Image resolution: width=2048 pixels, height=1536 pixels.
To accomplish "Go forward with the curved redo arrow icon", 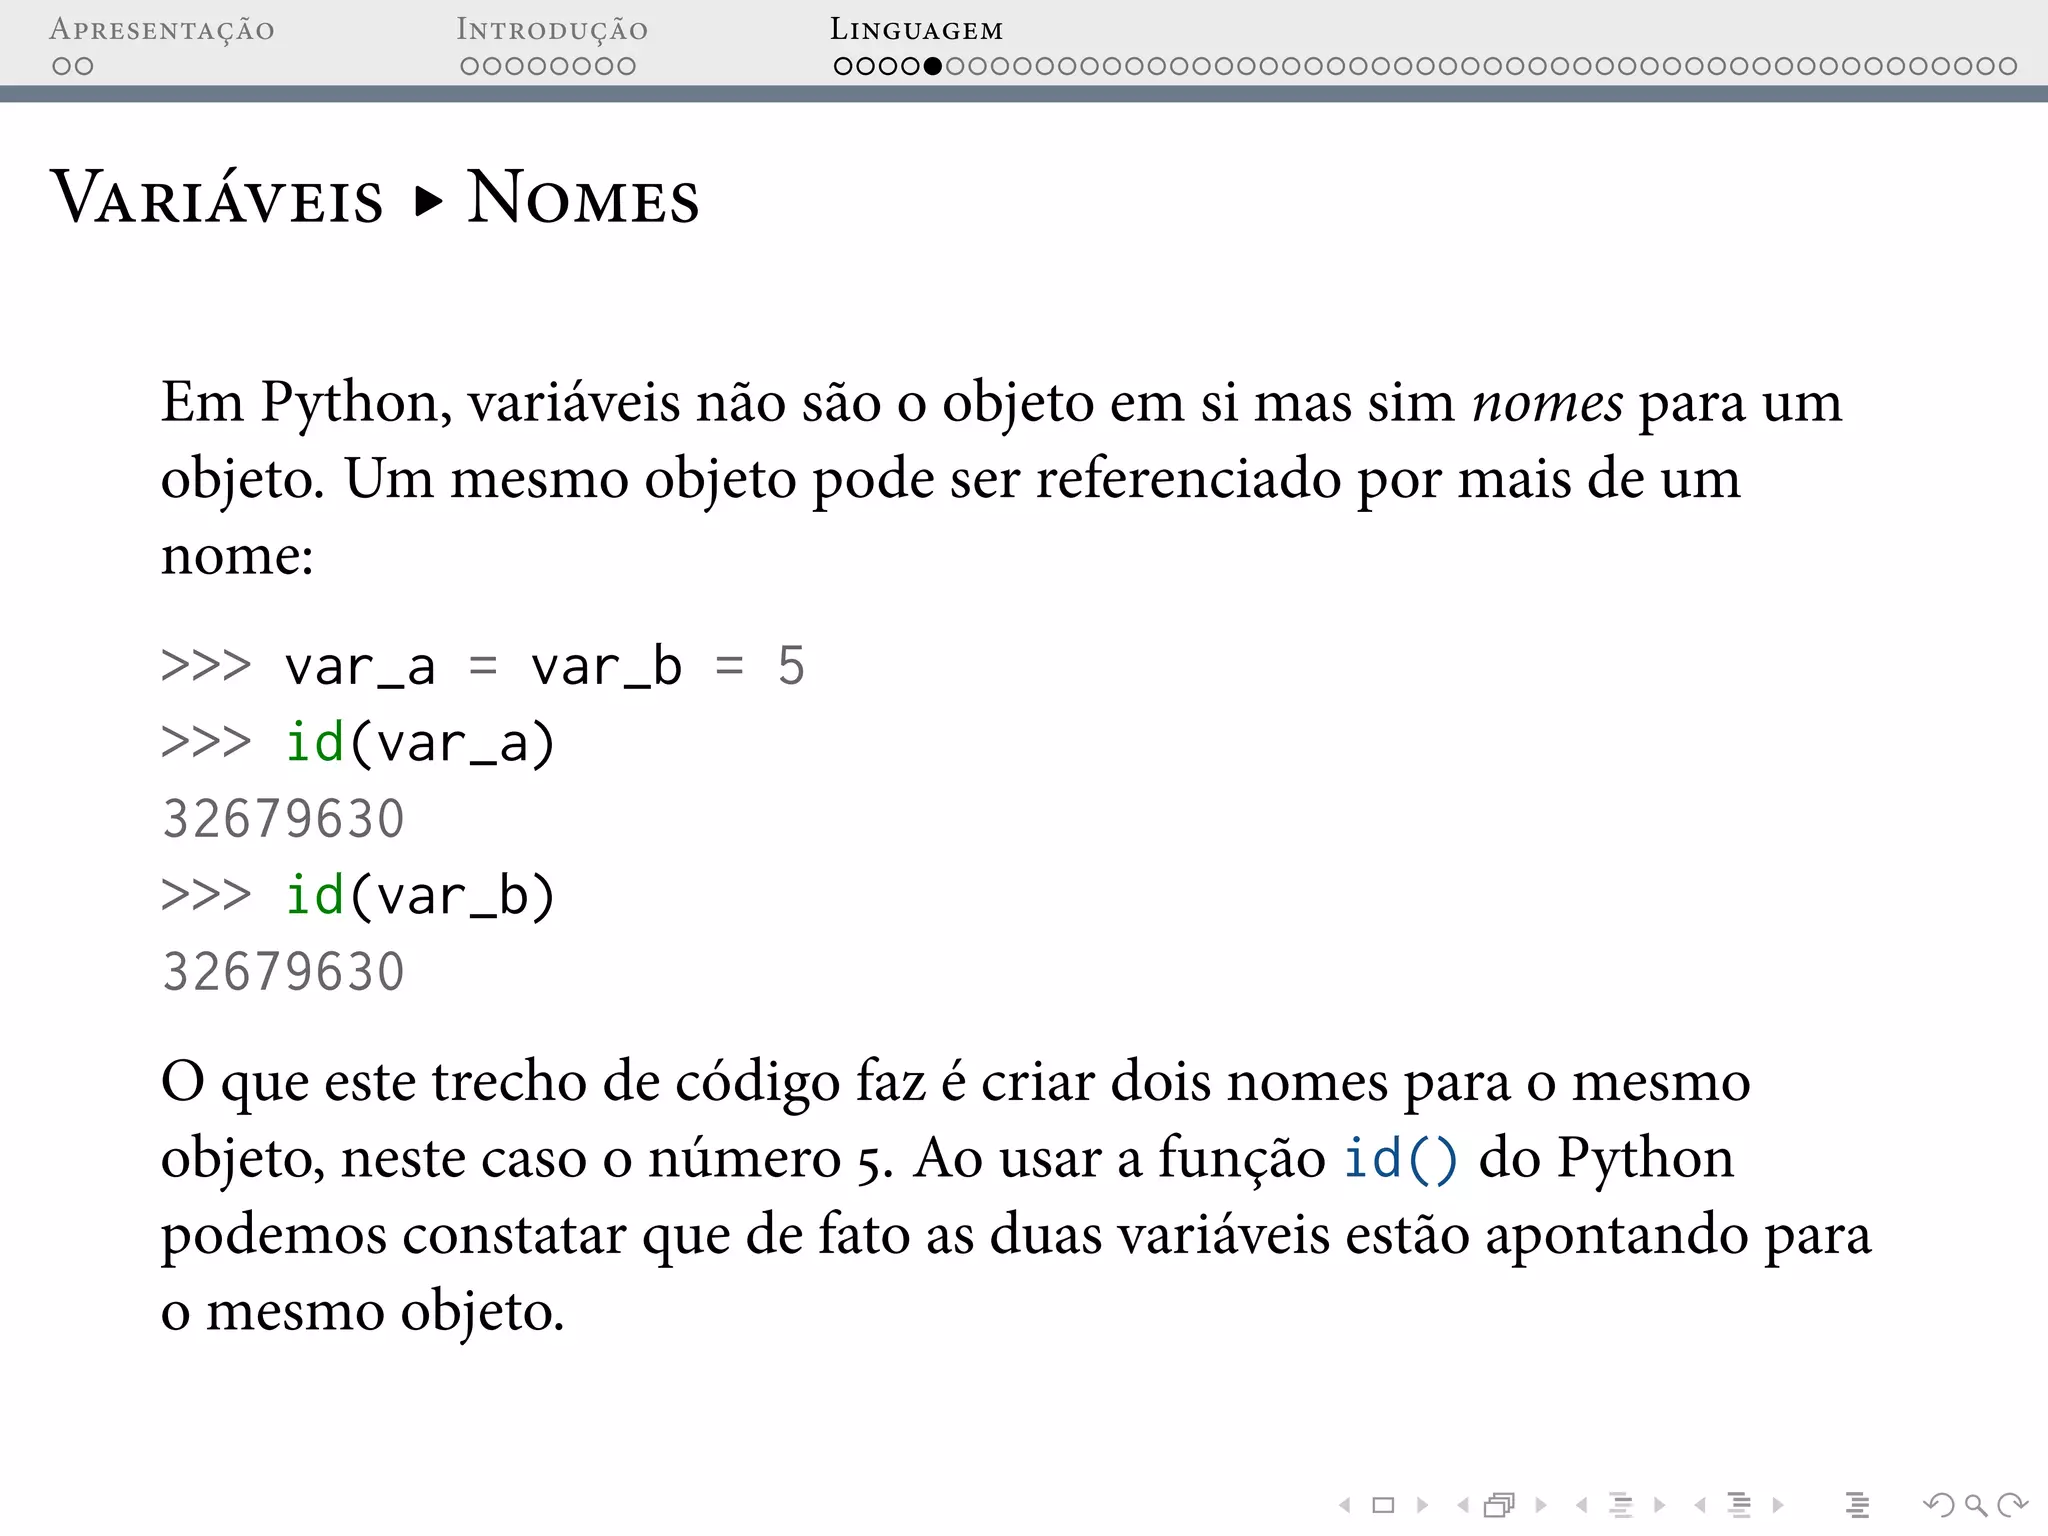I will [2012, 1504].
